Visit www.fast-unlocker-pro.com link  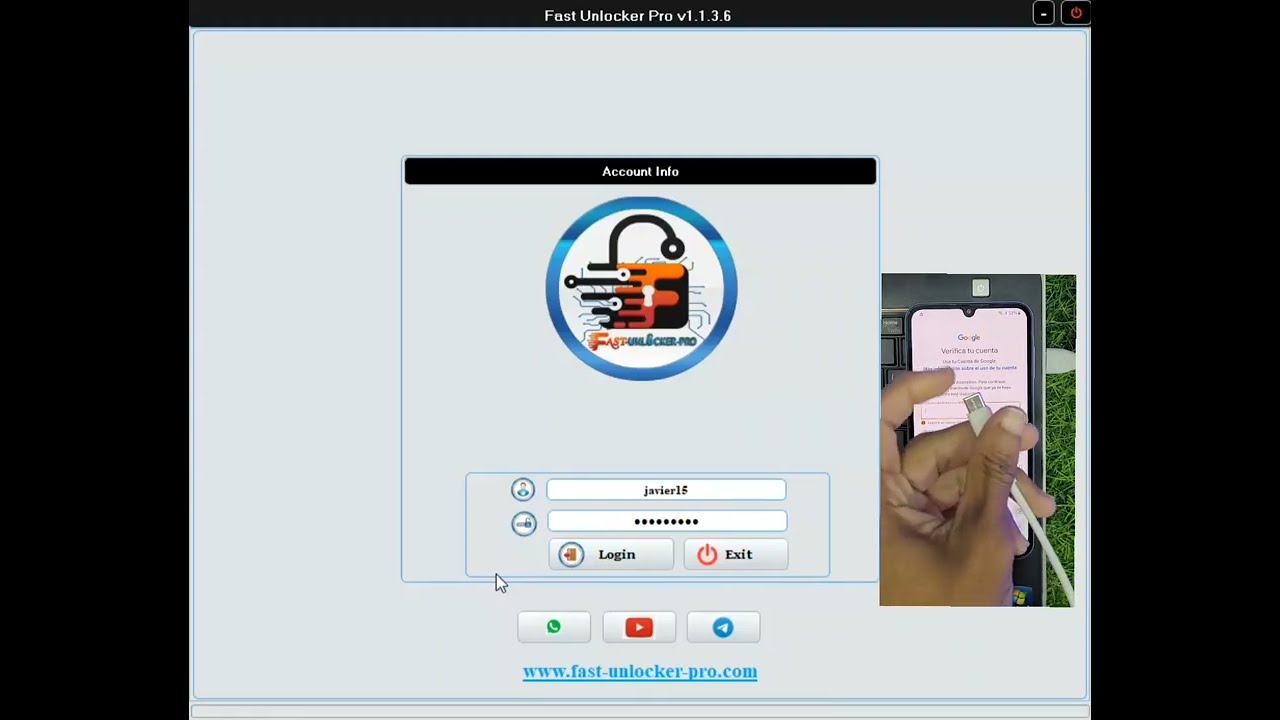640,671
